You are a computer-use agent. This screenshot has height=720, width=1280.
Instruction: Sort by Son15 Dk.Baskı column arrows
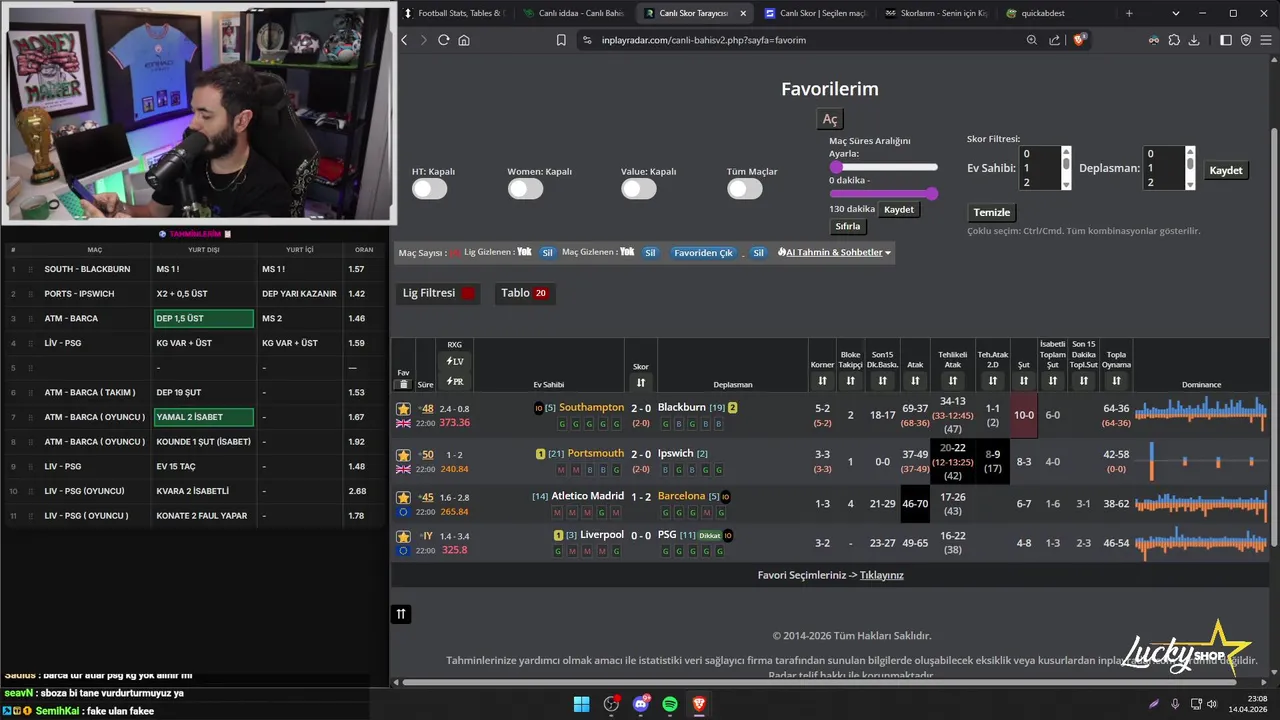click(882, 381)
